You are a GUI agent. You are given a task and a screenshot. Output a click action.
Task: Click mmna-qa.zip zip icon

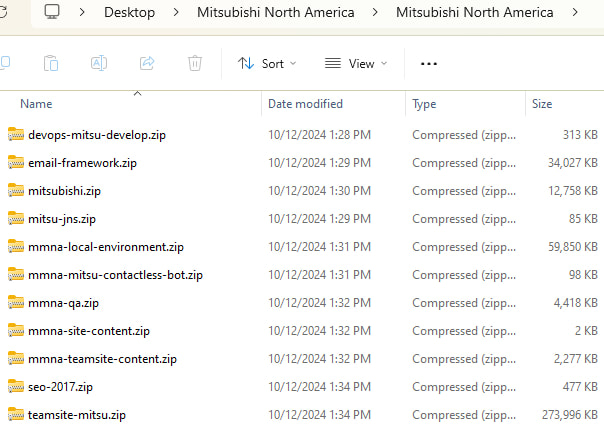[16, 303]
